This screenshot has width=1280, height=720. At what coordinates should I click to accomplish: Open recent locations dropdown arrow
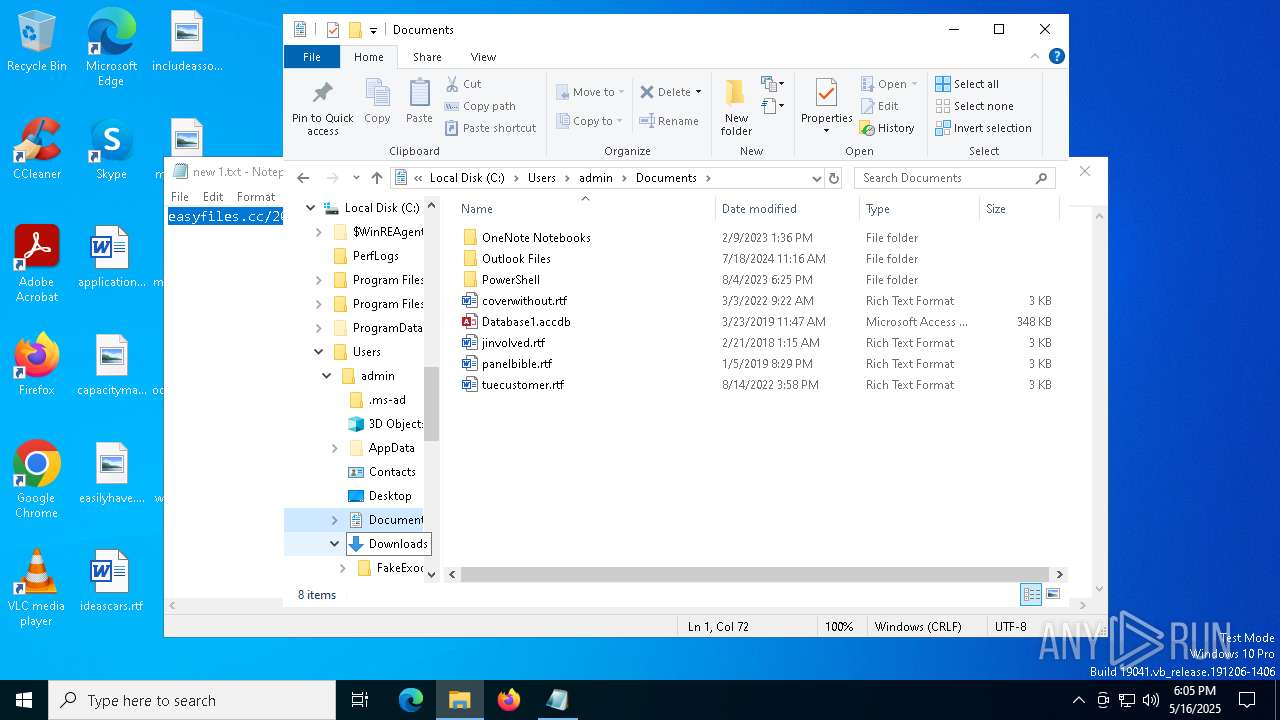coord(356,178)
